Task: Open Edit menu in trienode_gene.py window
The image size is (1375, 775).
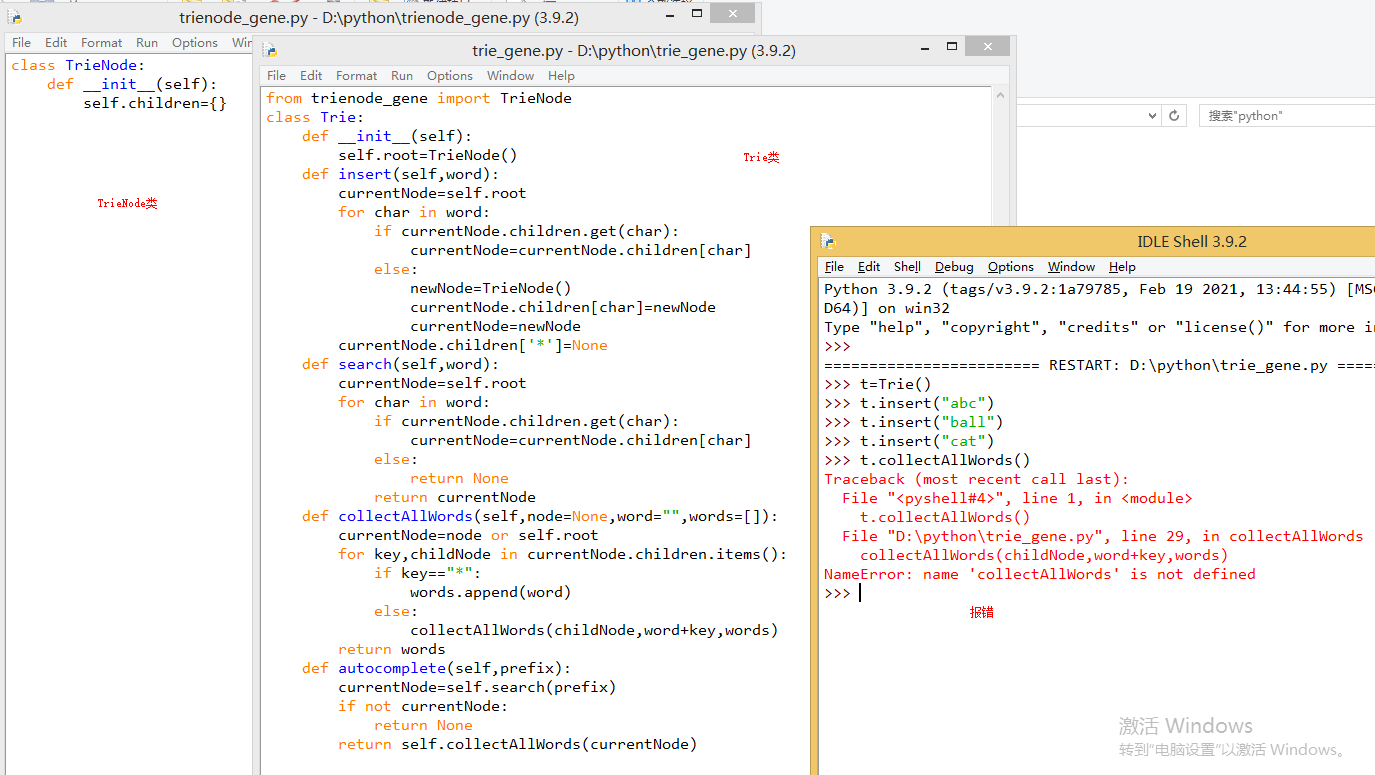Action: (56, 43)
